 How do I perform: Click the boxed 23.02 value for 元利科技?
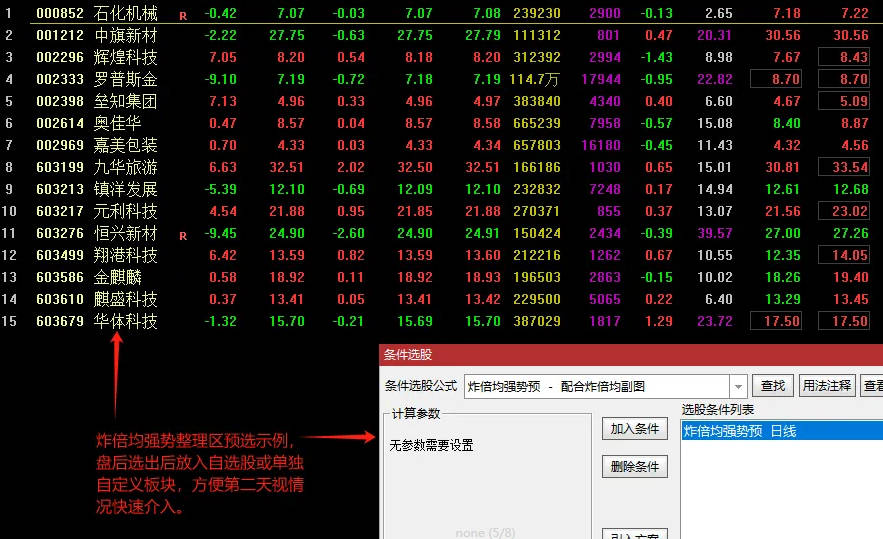pyautogui.click(x=844, y=211)
